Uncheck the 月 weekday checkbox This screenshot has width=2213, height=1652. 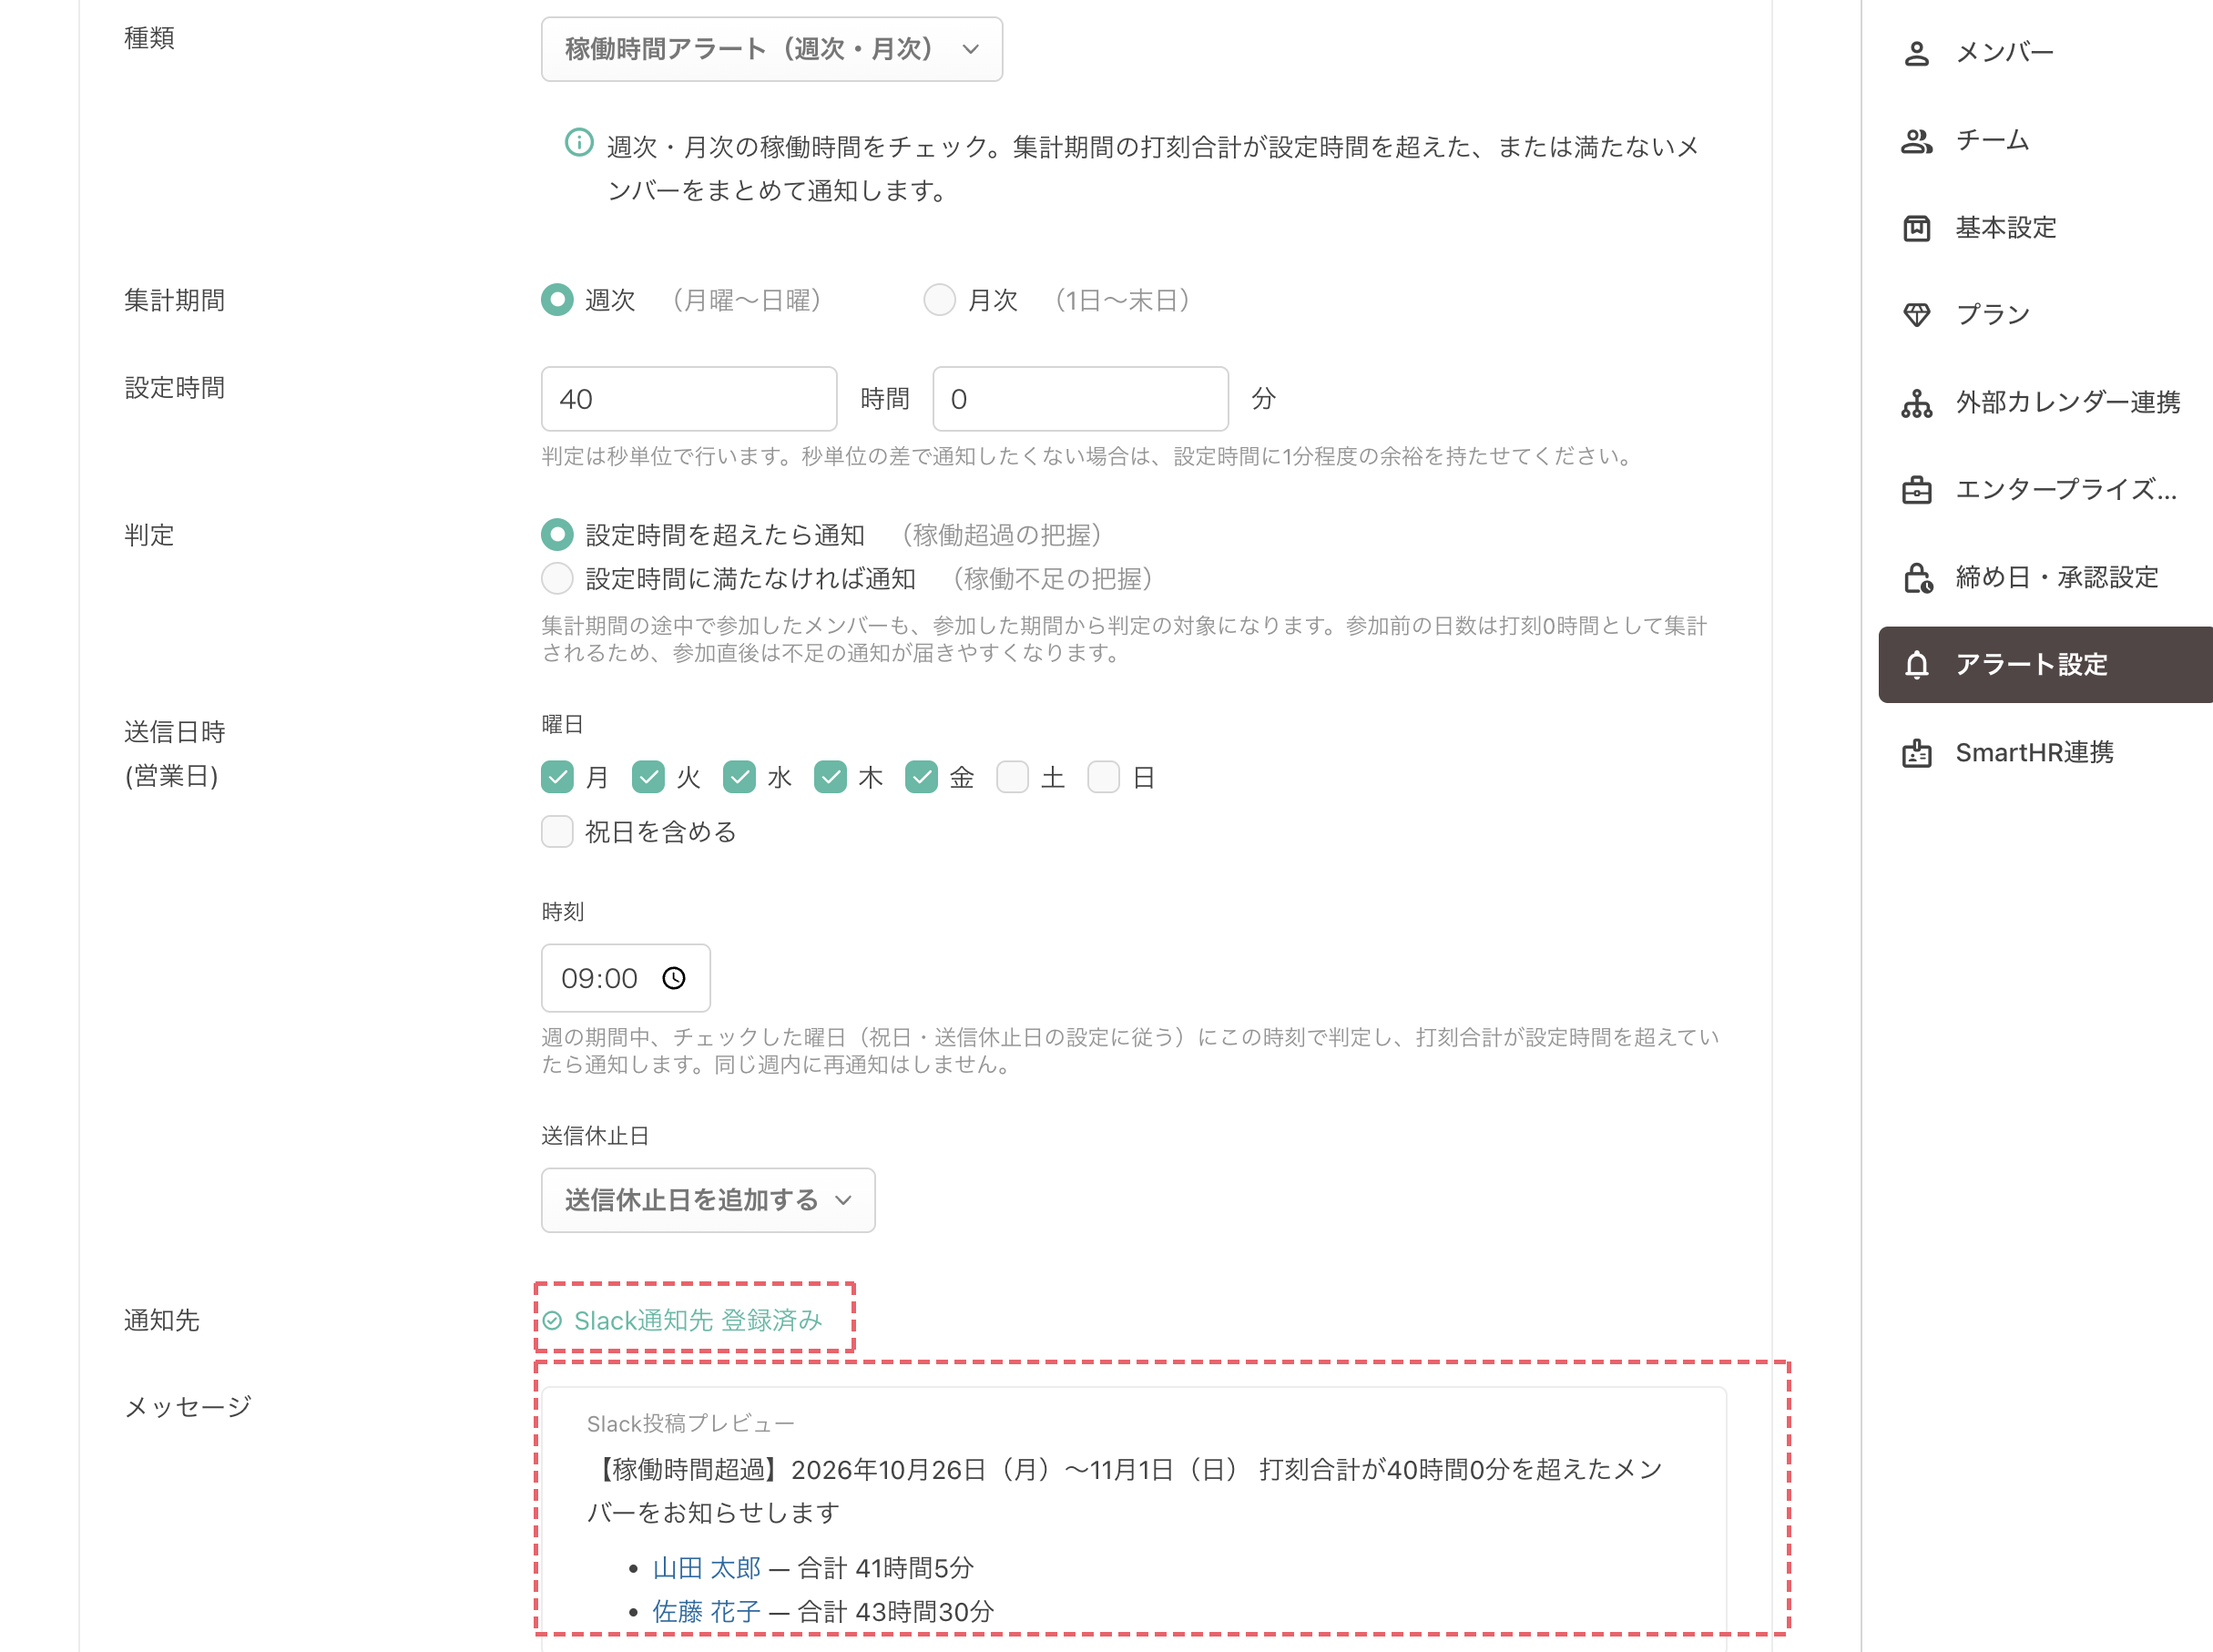[x=557, y=777]
